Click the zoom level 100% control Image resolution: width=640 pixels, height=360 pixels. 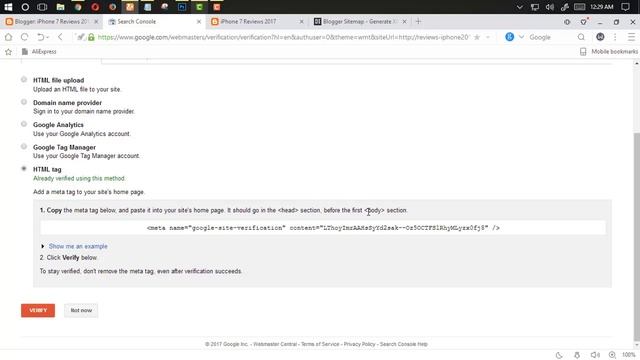point(629,355)
